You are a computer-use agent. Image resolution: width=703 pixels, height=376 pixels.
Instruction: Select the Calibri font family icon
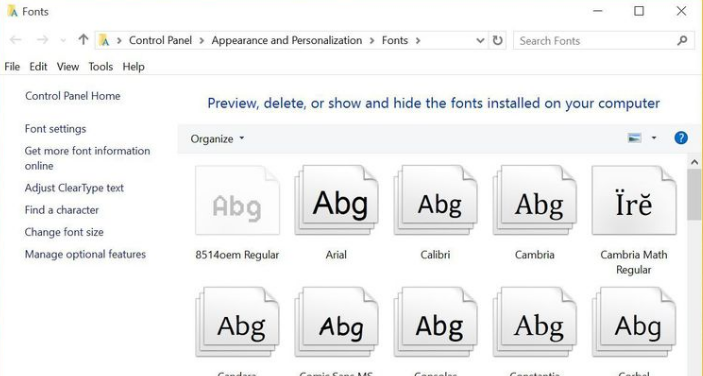point(435,200)
